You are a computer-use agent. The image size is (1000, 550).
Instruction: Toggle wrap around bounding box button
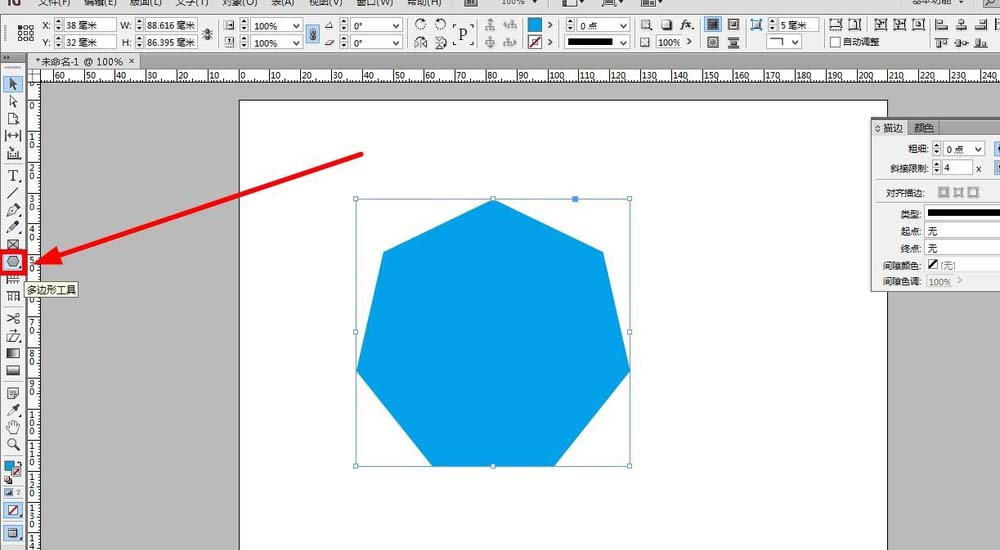point(733,25)
